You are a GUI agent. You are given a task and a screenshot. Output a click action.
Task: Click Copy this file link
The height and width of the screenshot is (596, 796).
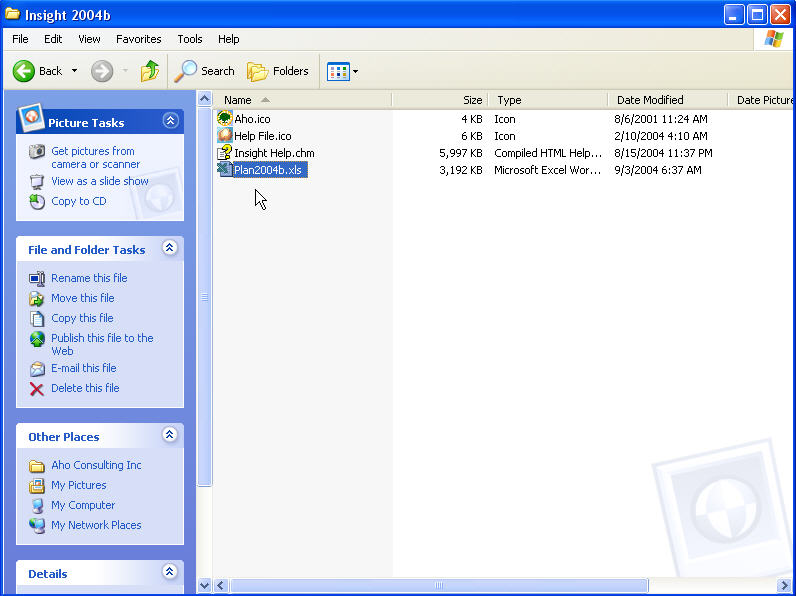(82, 318)
